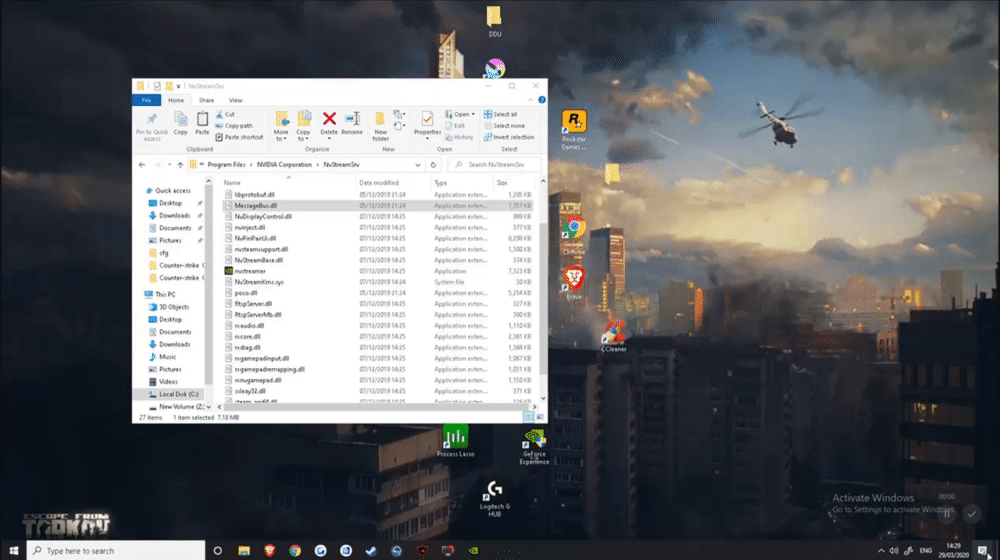Click the Search NvStreamSrv input box
This screenshot has width=1000, height=560.
tap(497, 165)
